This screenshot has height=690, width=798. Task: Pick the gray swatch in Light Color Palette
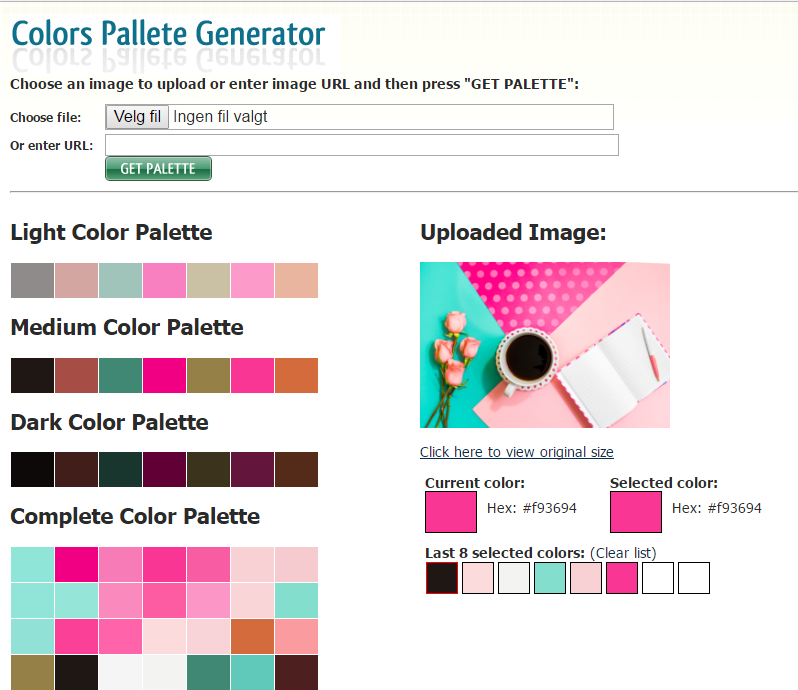(x=33, y=280)
